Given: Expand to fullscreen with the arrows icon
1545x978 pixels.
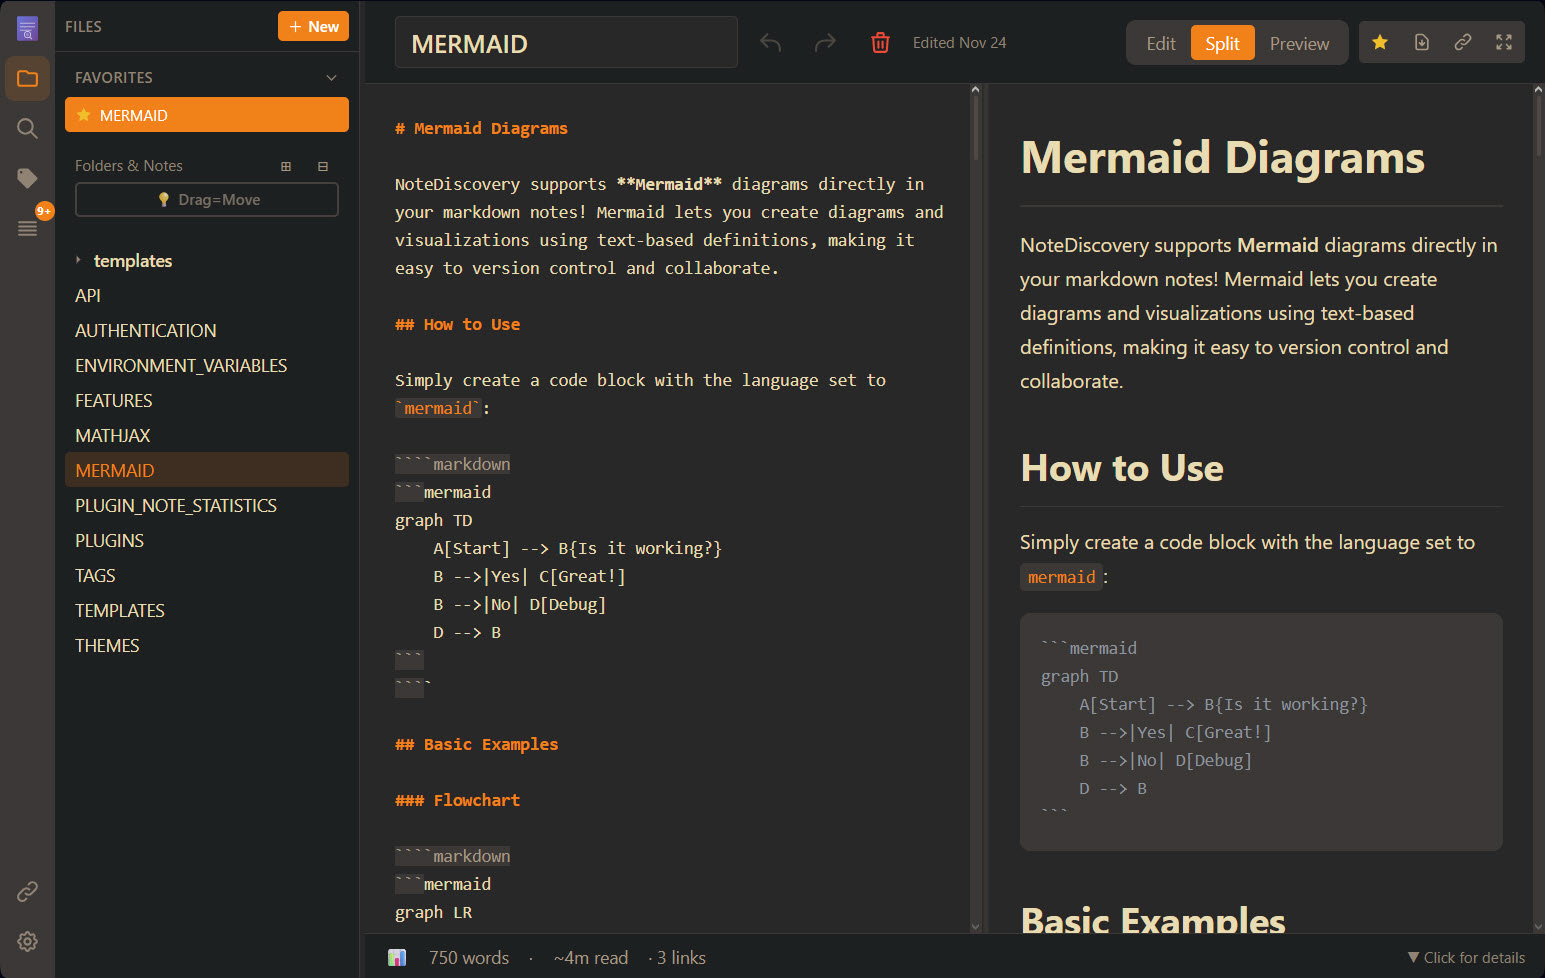Looking at the screenshot, I should point(1504,42).
